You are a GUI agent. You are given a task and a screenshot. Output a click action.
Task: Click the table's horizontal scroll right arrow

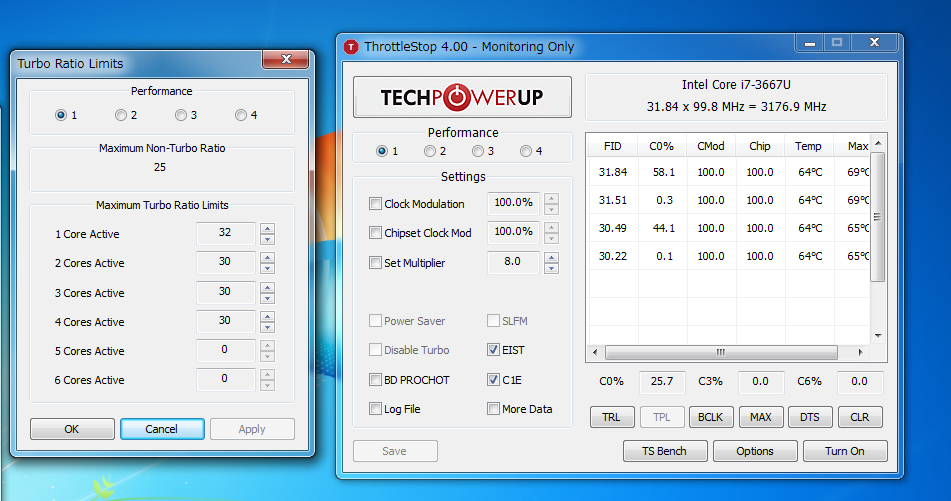[x=861, y=352]
